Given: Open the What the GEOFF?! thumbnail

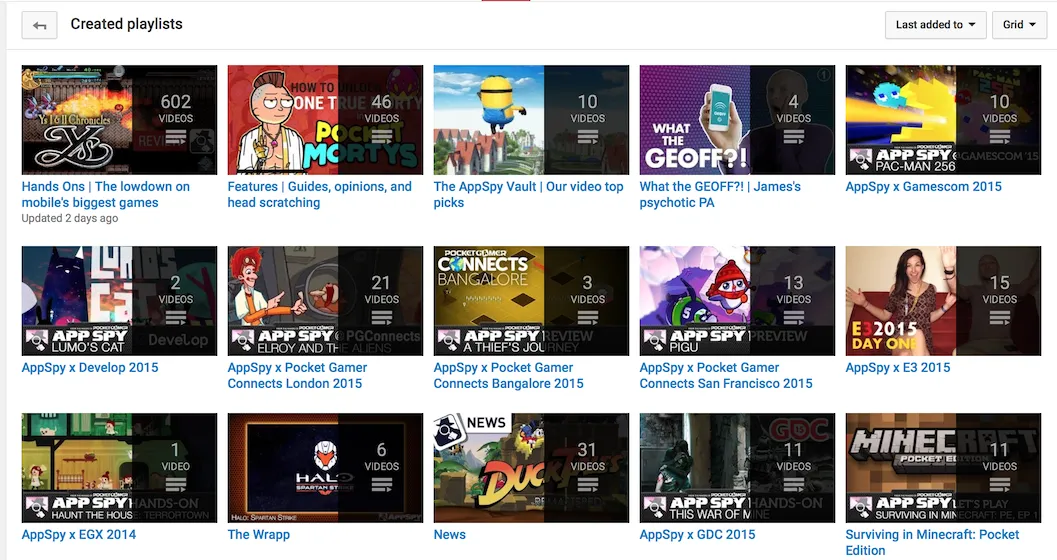Looking at the screenshot, I should point(737,120).
